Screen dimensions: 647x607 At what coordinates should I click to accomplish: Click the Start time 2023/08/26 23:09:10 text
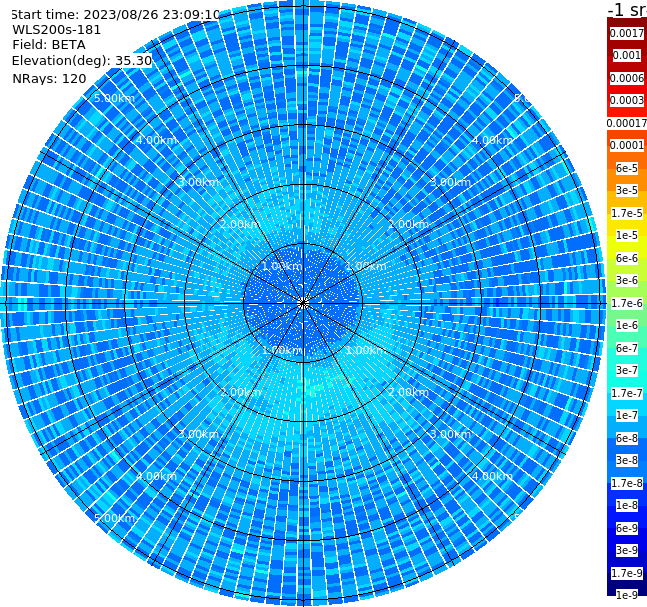pyautogui.click(x=116, y=15)
